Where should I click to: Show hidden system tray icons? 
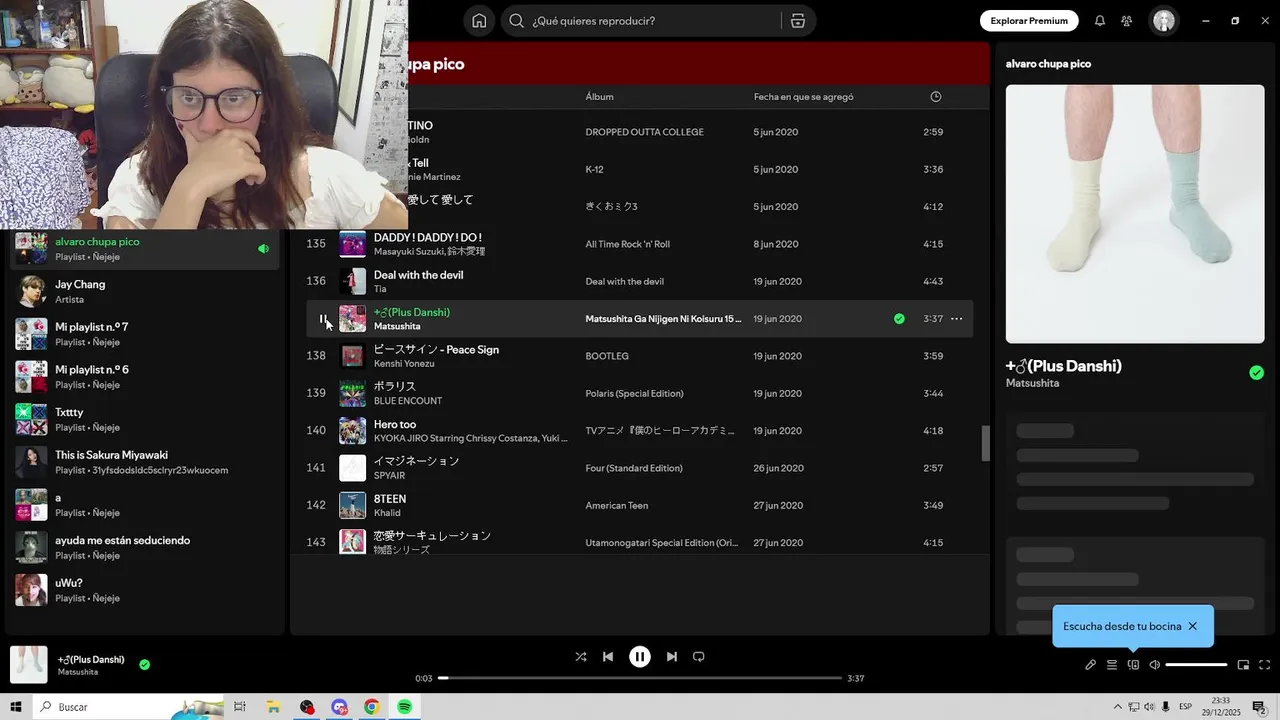pyautogui.click(x=1118, y=707)
